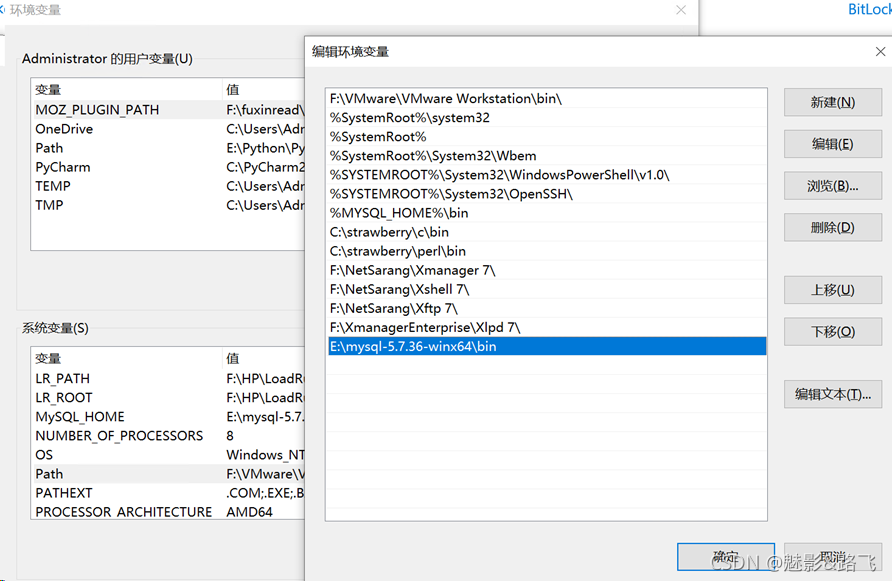Select F:\XmanagerEnterprise\Xlpd 7\ entry

547,327
